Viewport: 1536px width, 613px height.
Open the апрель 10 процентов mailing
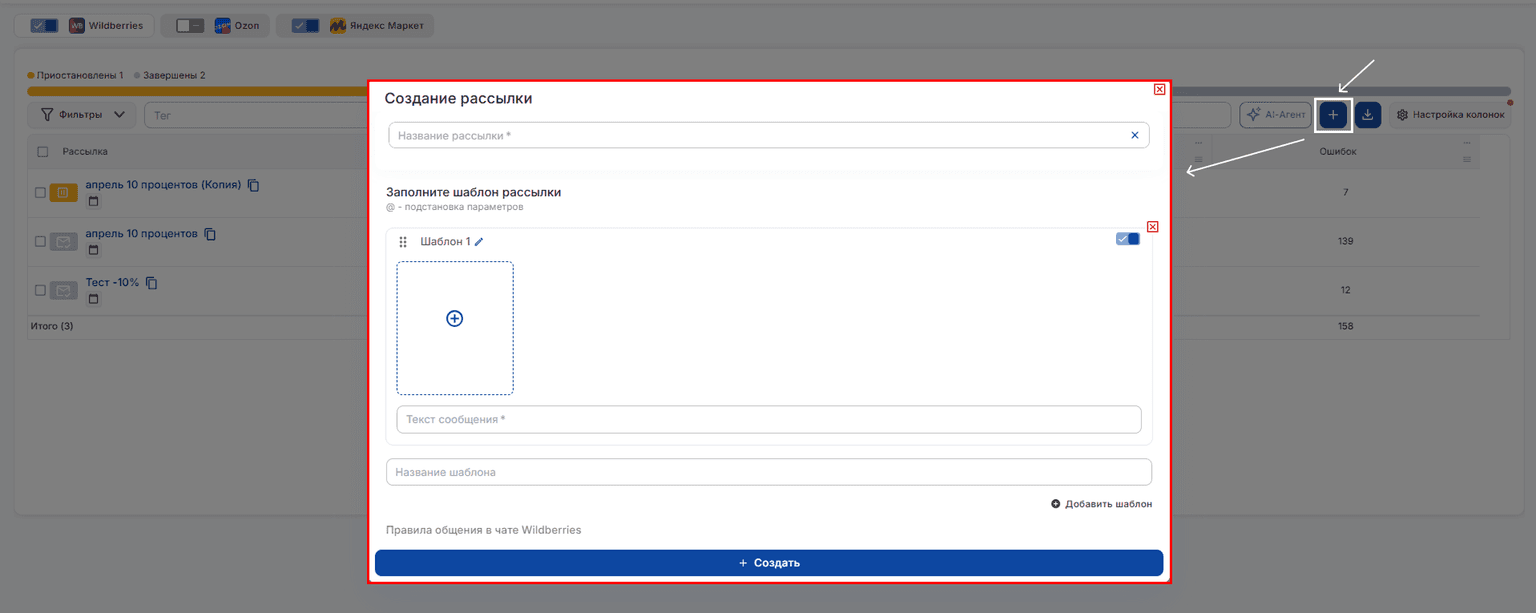(x=141, y=234)
